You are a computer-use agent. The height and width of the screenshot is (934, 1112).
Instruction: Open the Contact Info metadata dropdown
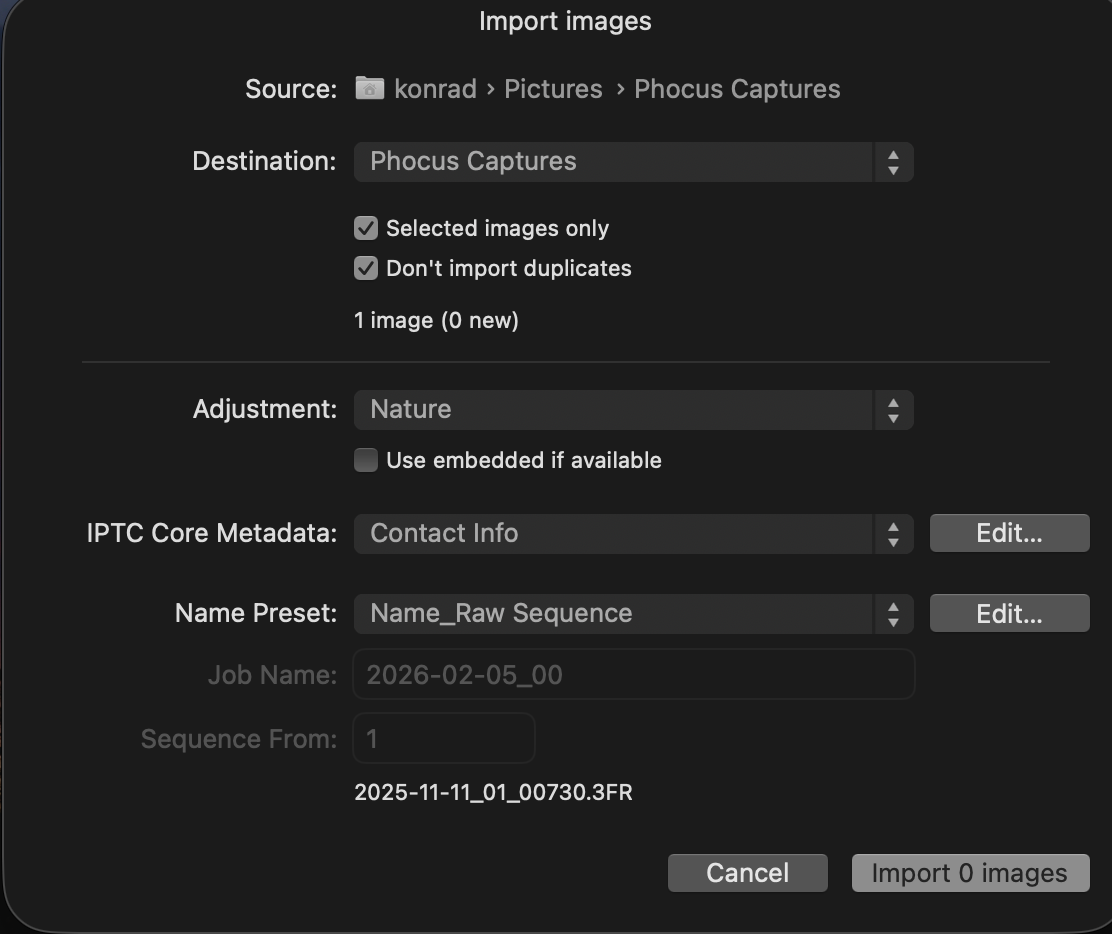pos(633,534)
